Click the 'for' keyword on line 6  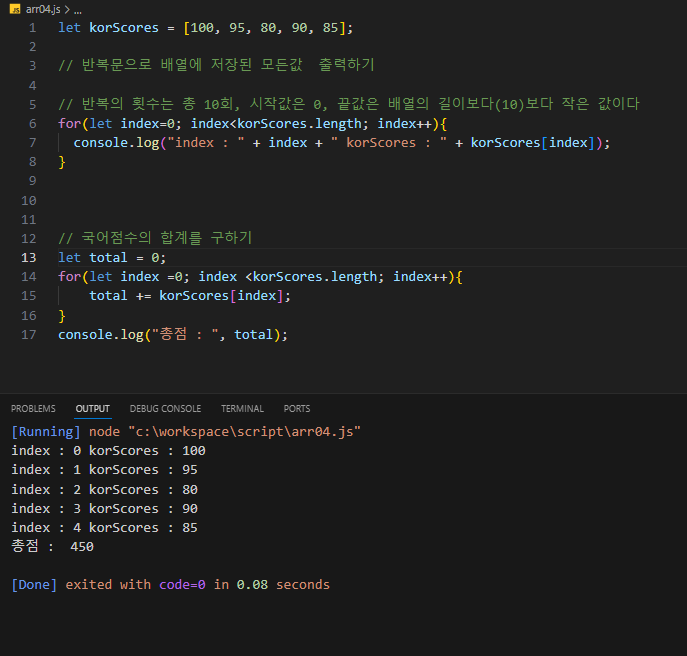70,124
